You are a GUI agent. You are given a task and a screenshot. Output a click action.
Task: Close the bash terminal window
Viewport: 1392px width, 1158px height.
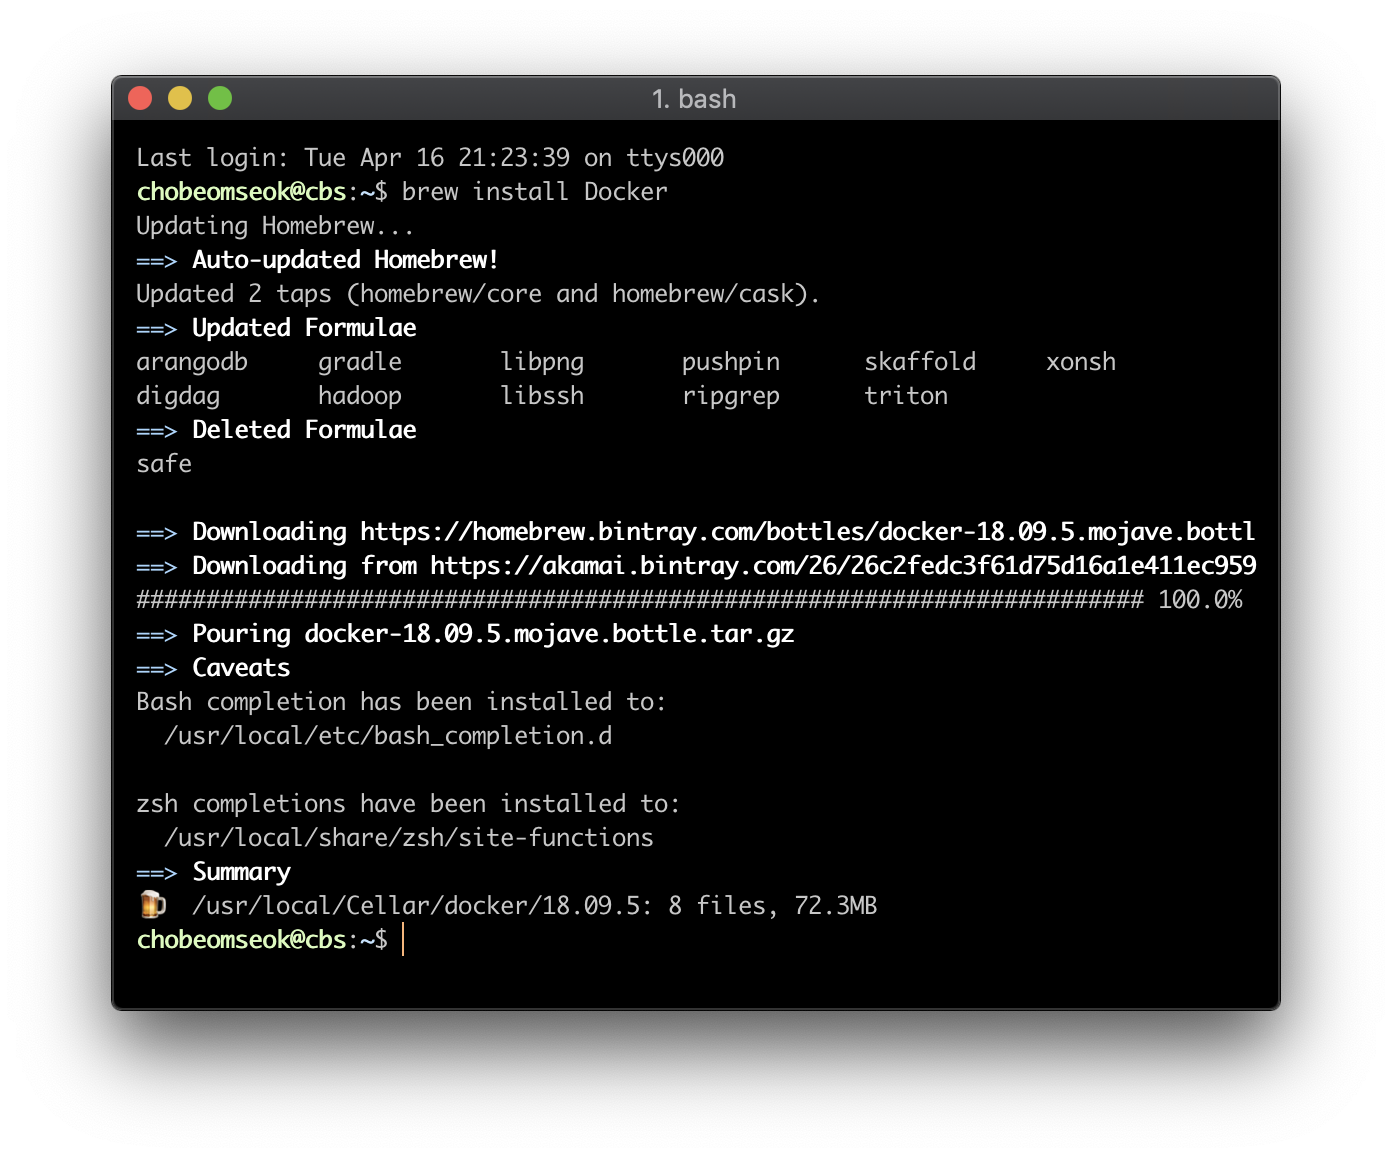[x=140, y=98]
